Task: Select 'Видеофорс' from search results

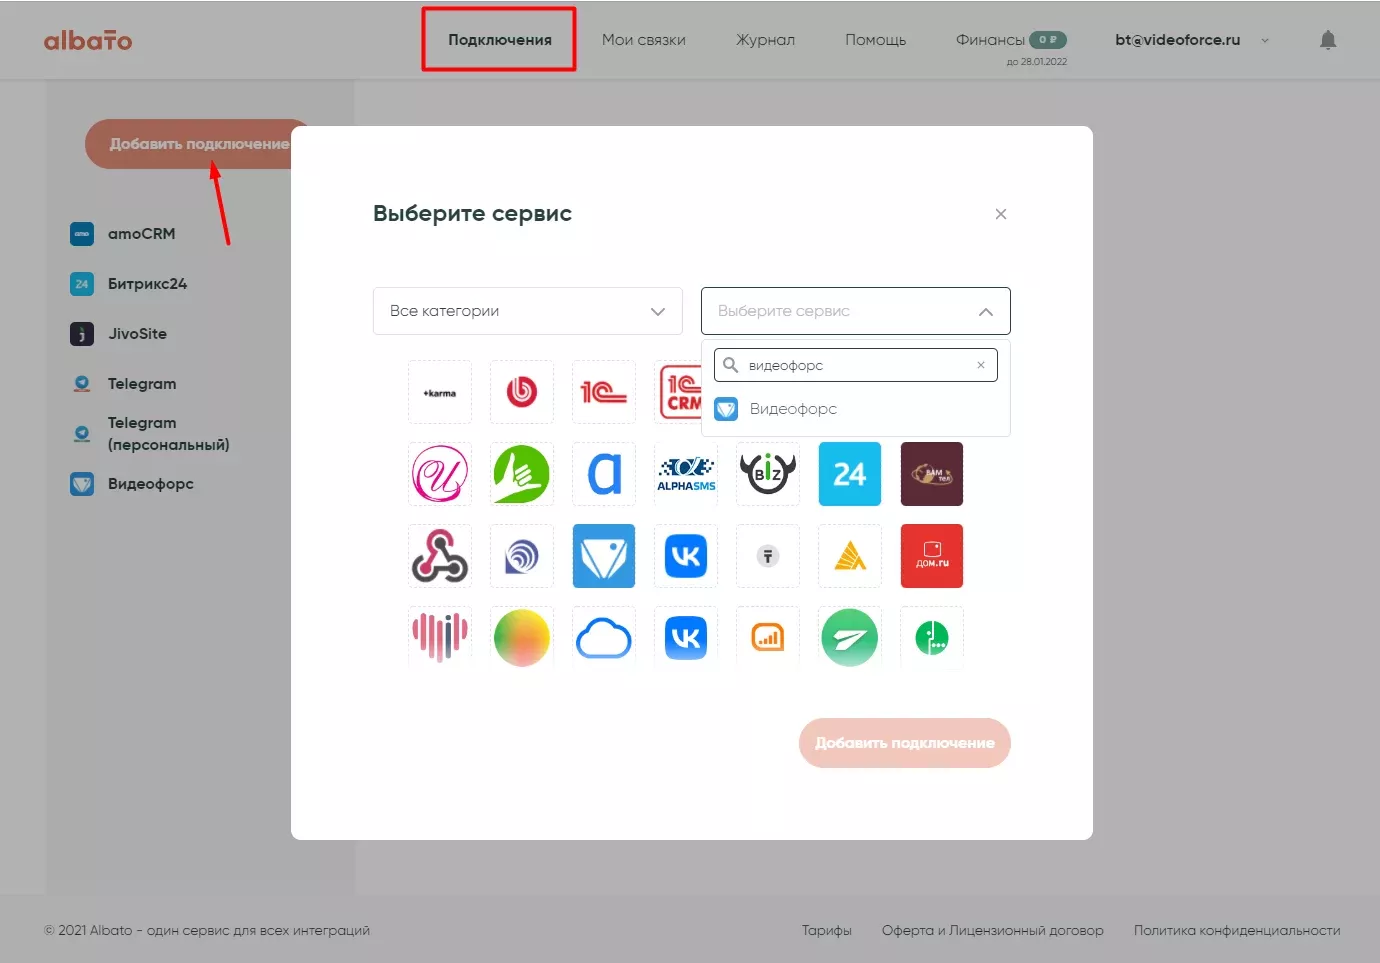Action: [x=792, y=409]
